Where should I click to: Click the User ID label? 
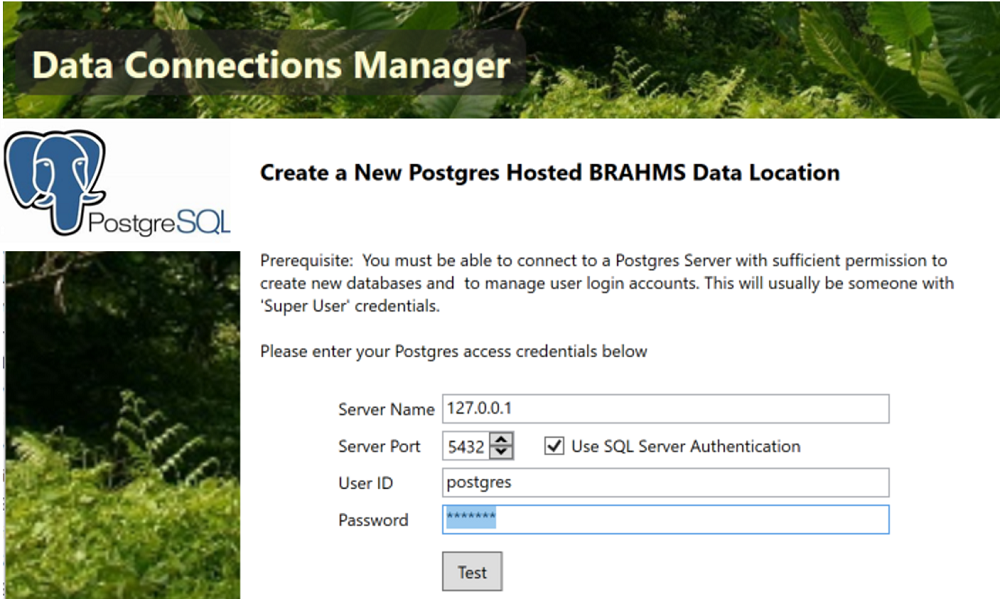coord(365,483)
